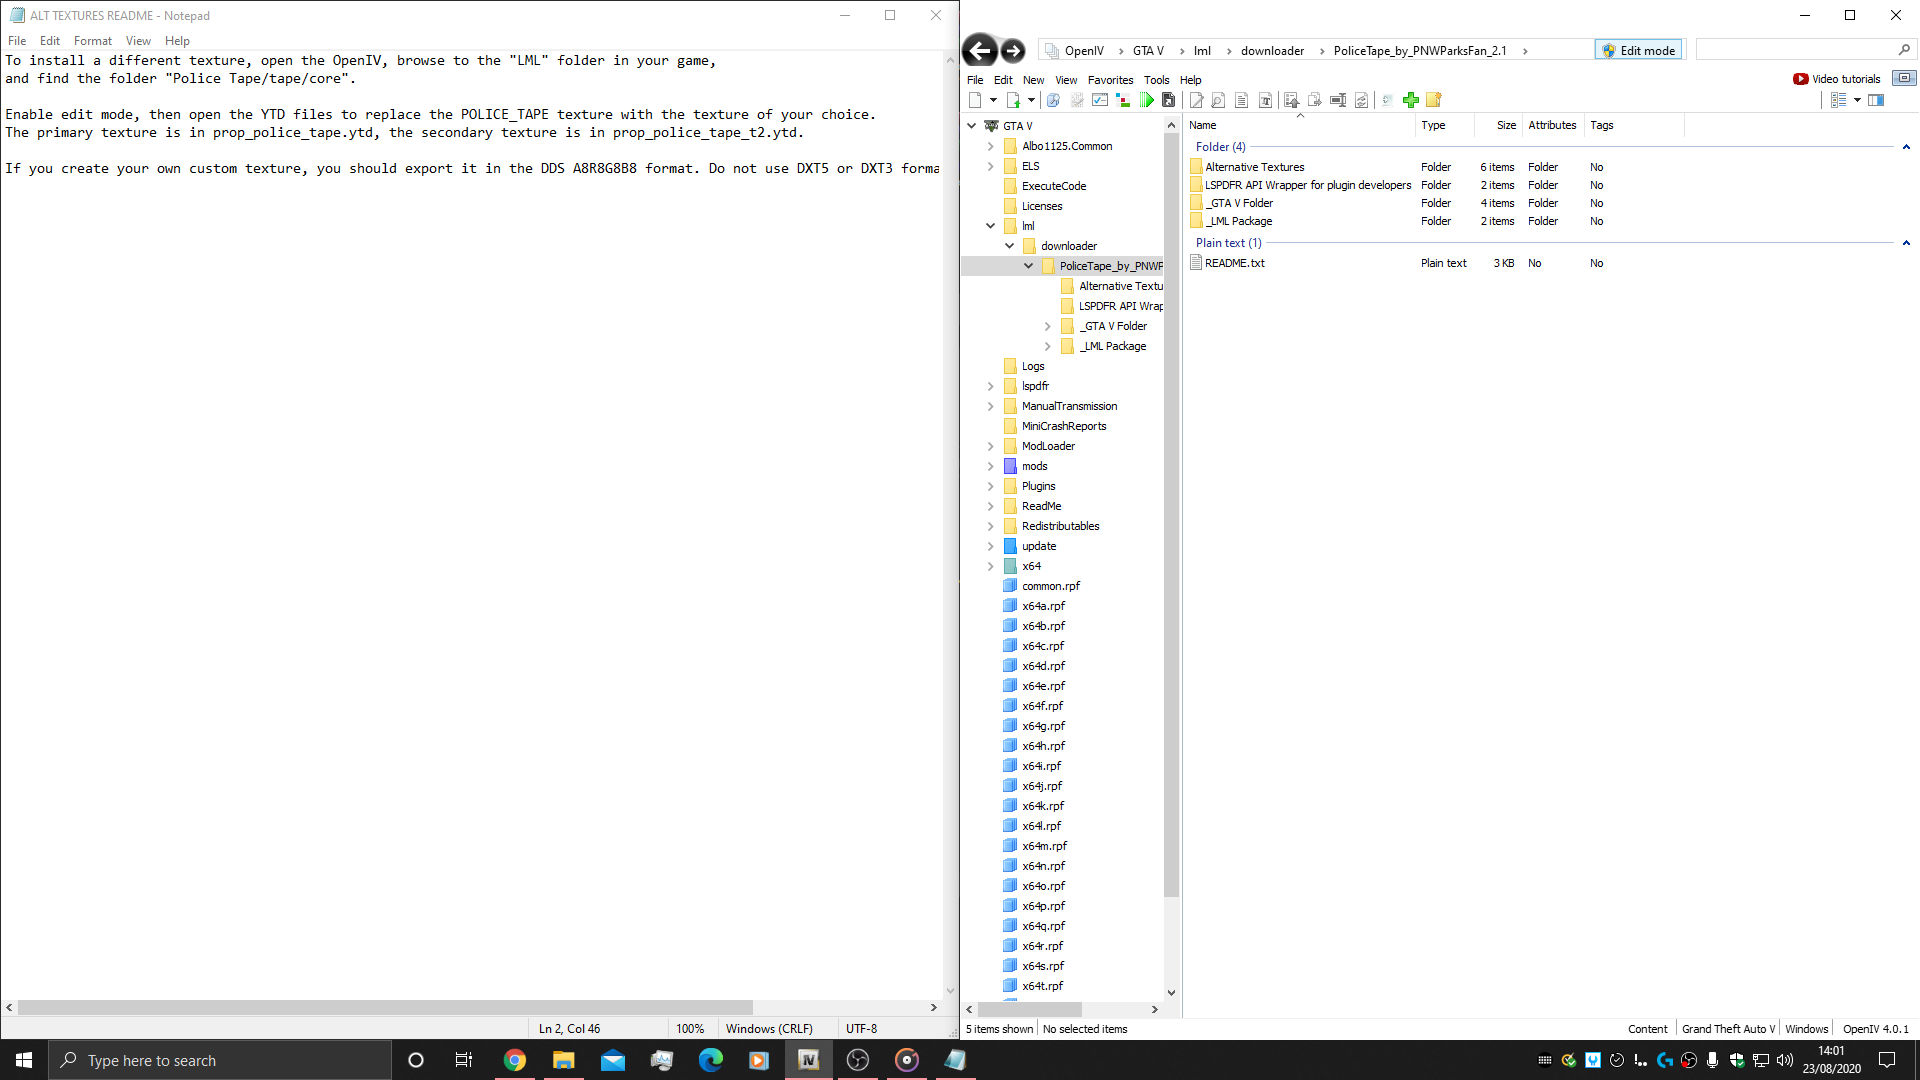Click the new file toolbar icon
The width and height of the screenshot is (1920, 1080).
click(x=975, y=100)
